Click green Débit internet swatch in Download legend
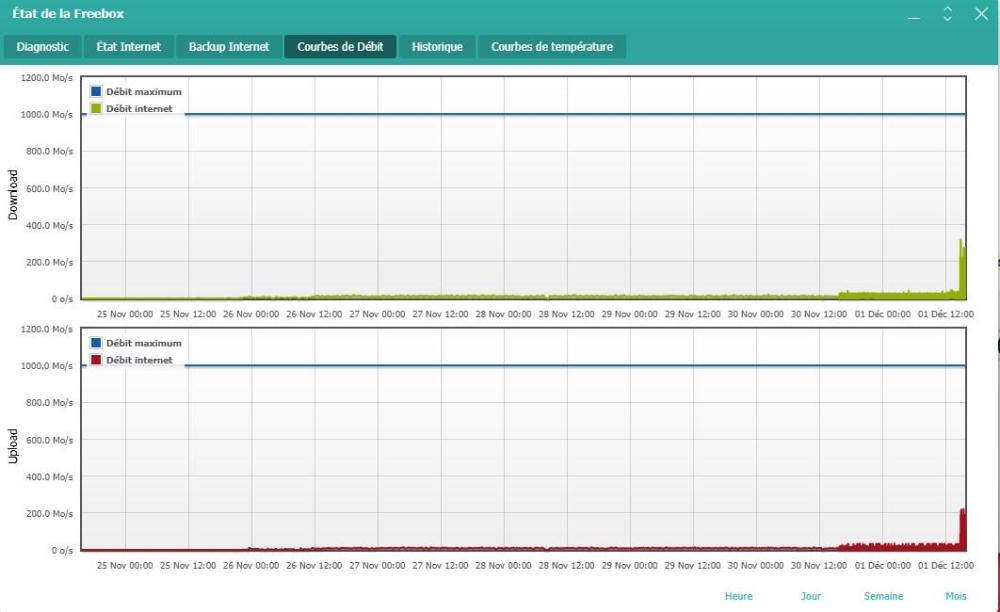Viewport: 1000px width, 612px height. [96, 108]
